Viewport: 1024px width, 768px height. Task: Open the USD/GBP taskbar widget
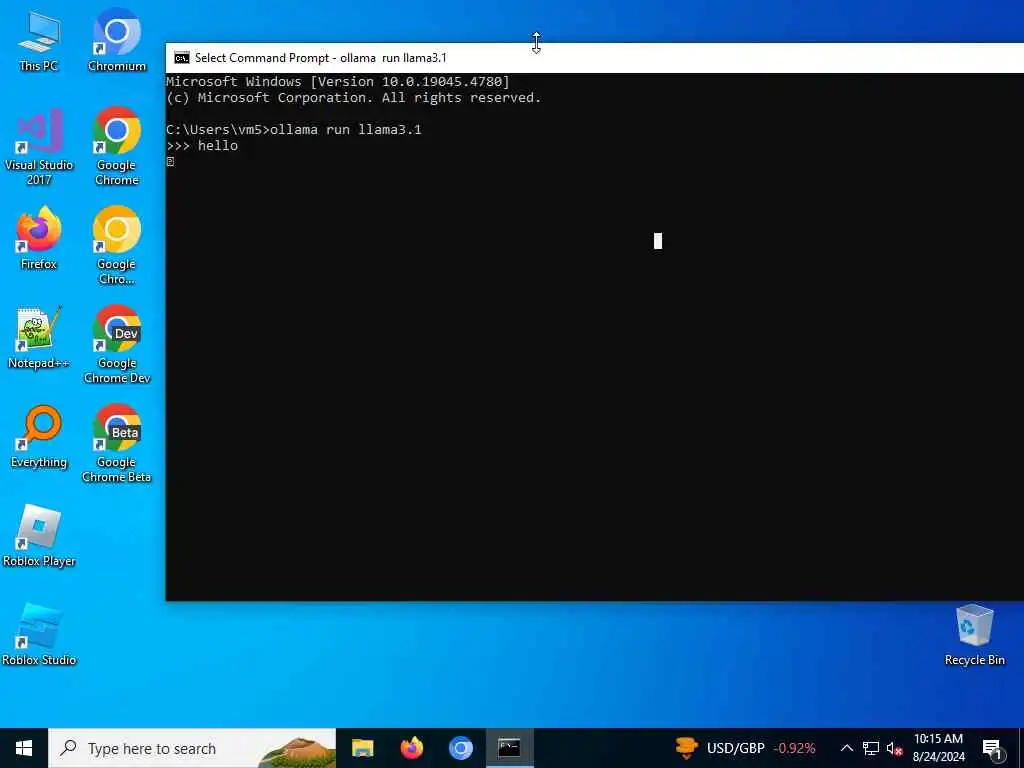745,748
